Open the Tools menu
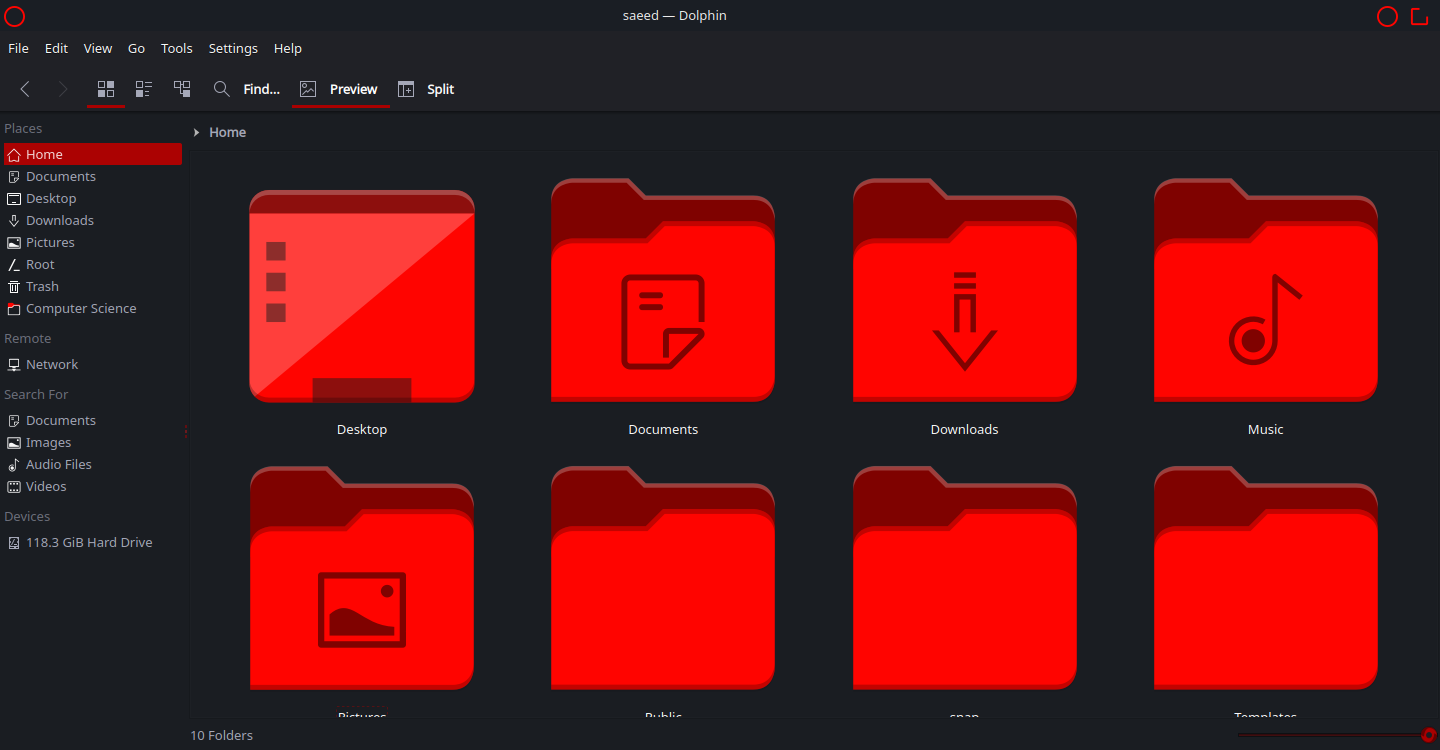 click(177, 48)
